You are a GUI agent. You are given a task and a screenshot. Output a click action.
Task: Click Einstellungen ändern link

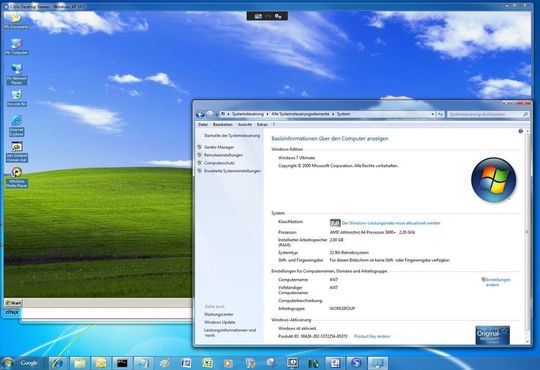pos(498,282)
